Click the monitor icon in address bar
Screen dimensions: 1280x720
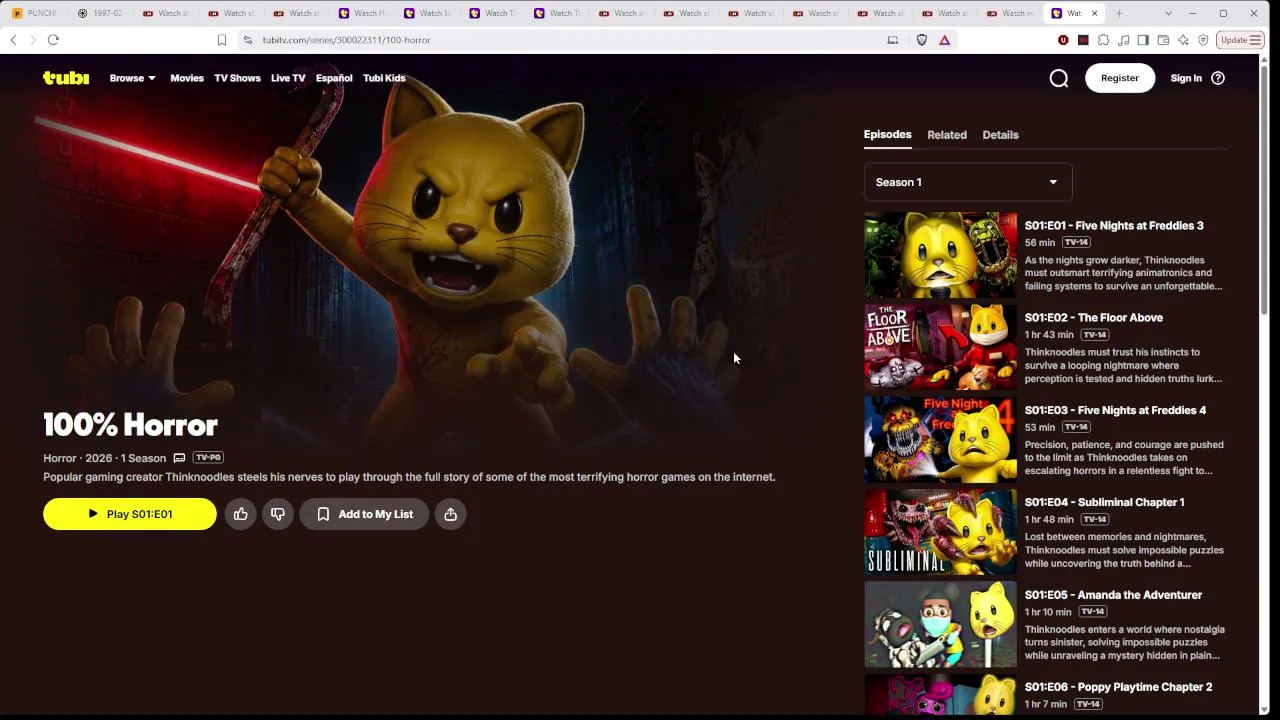[x=893, y=40]
